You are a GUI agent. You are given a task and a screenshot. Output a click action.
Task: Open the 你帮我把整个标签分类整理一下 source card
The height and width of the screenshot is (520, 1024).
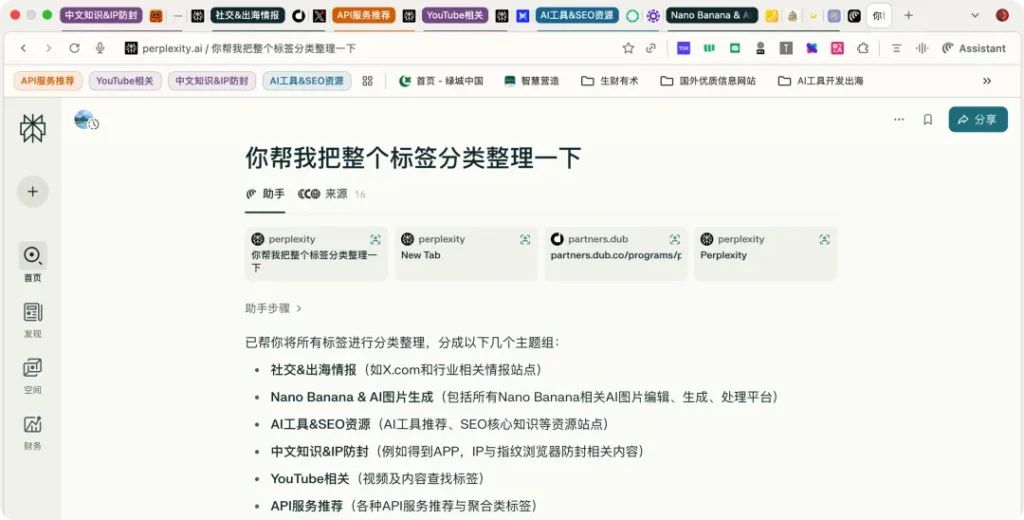pyautogui.click(x=316, y=253)
